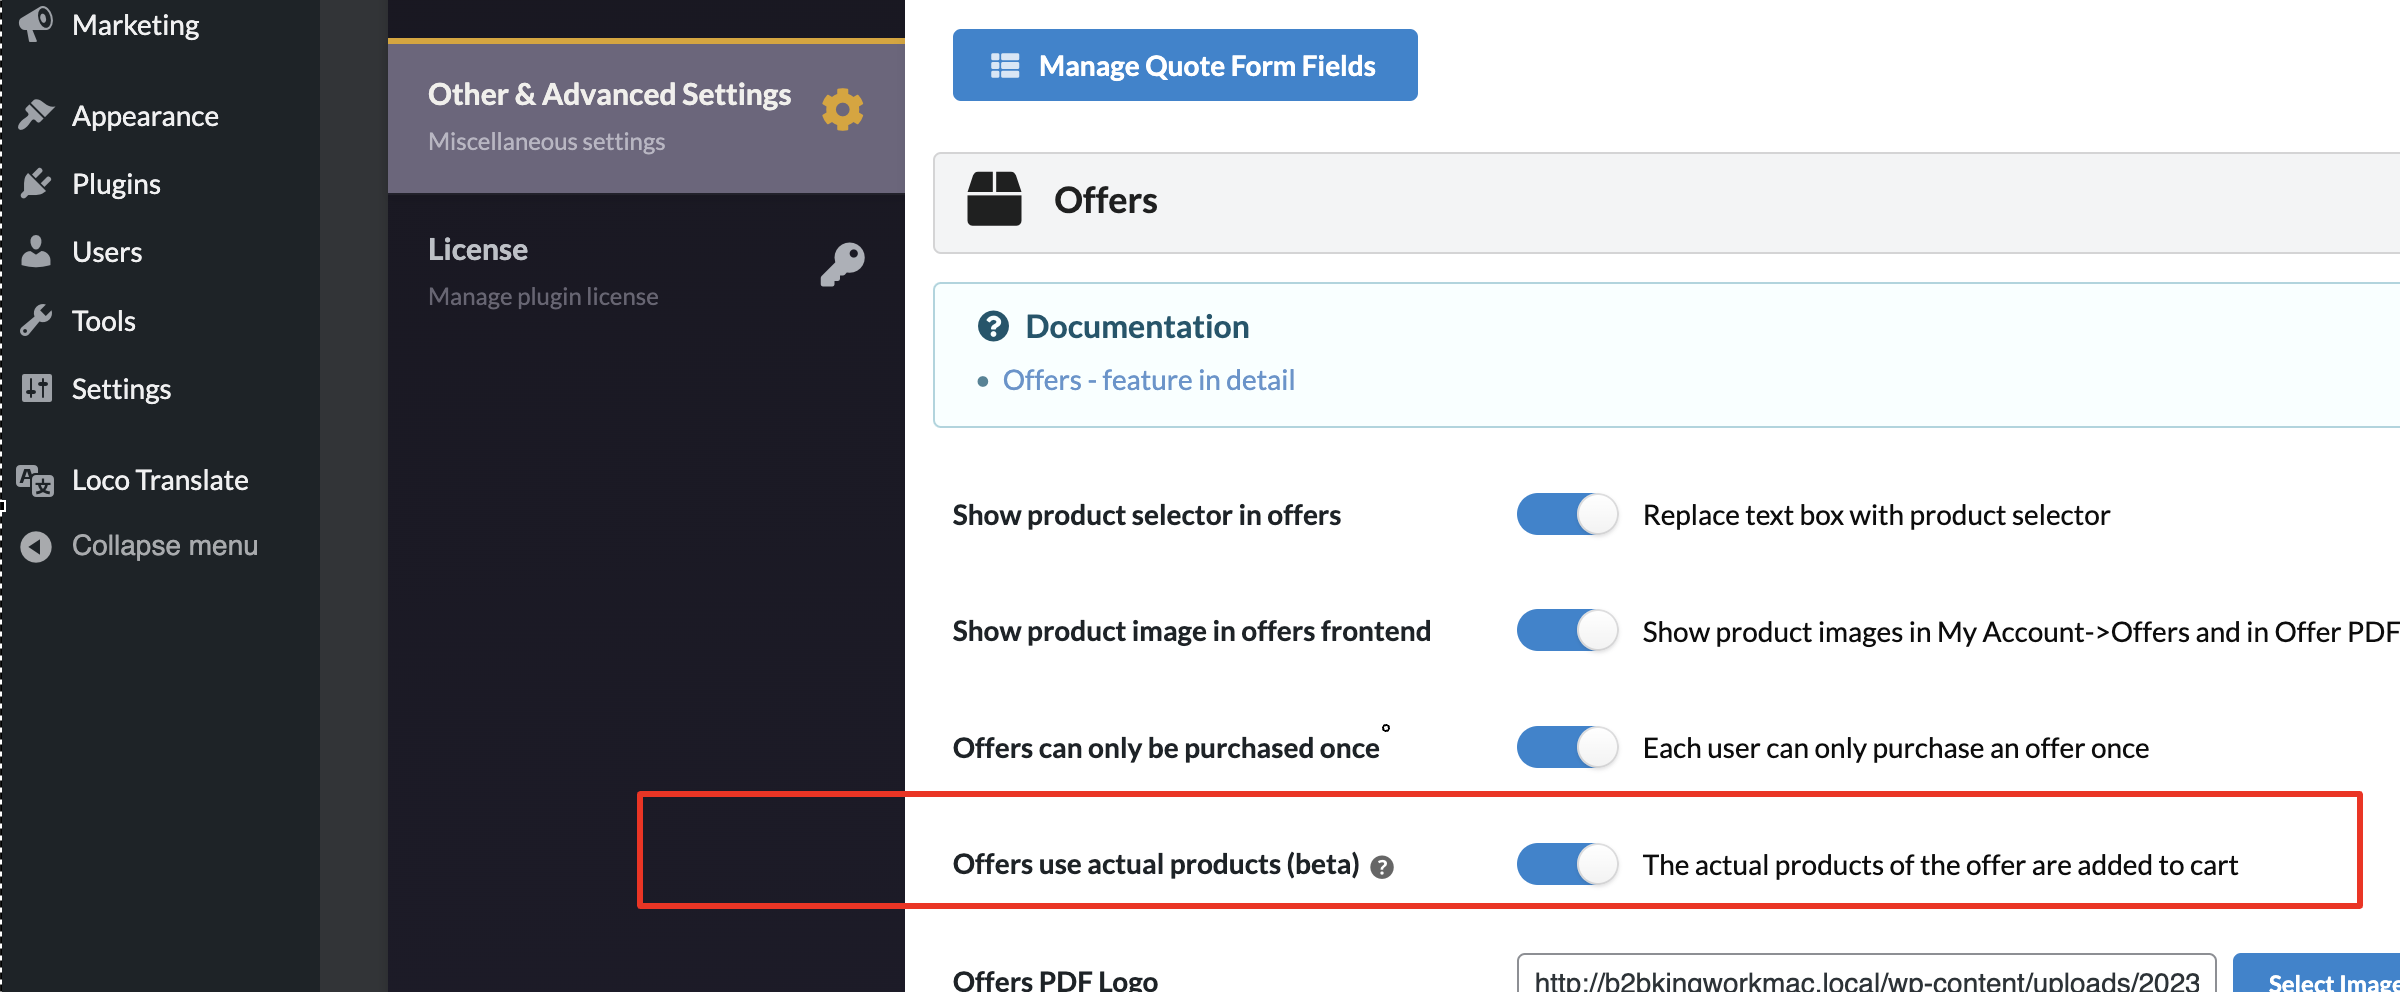The height and width of the screenshot is (992, 2400).
Task: Open the Tools menu
Action: [x=103, y=321]
